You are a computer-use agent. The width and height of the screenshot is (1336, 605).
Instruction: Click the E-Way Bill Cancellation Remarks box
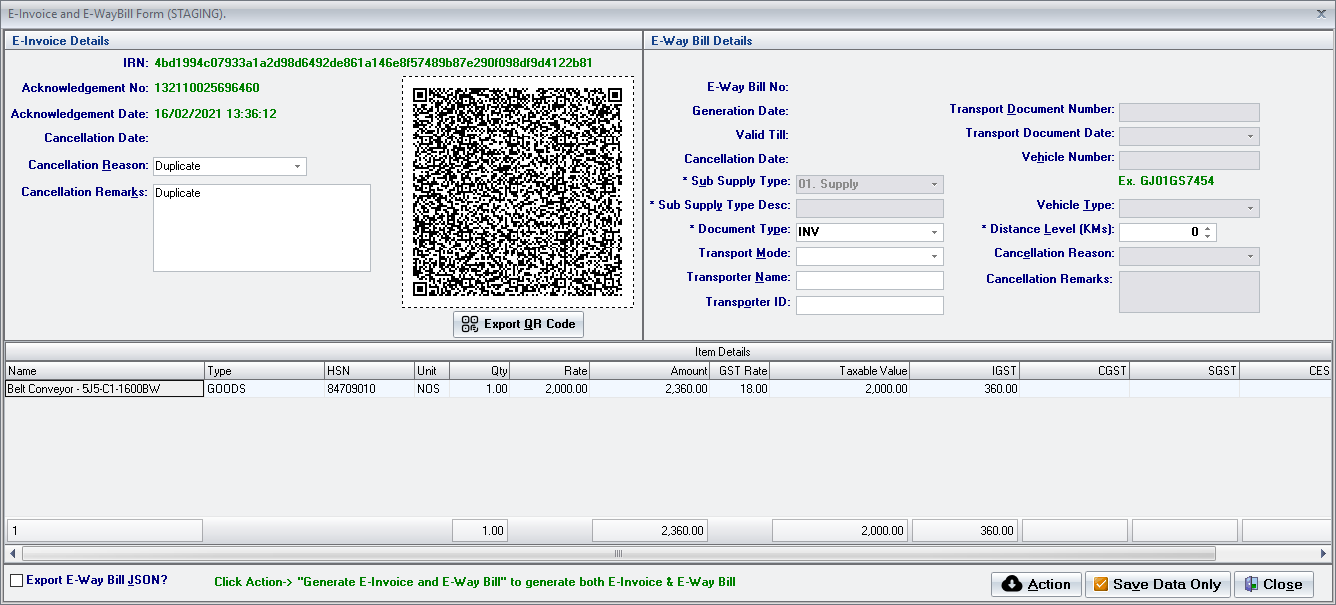(1189, 291)
